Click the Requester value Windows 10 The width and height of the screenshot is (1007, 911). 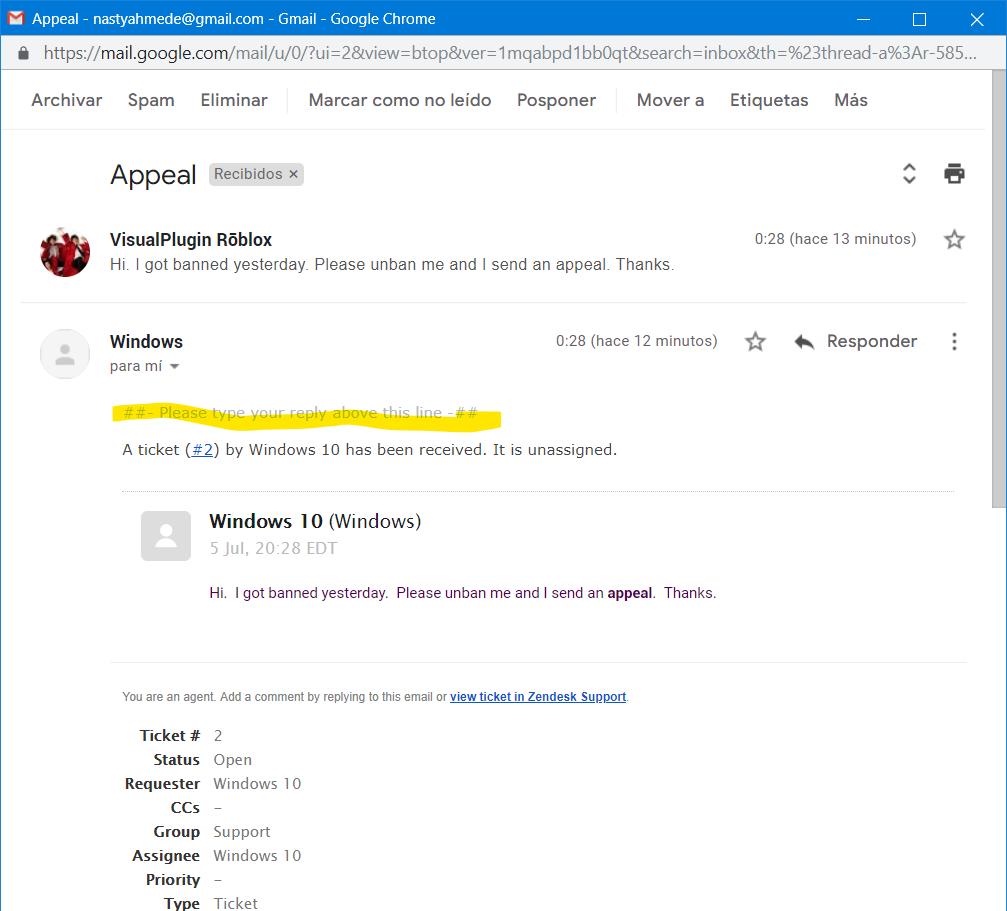pyautogui.click(x=257, y=783)
